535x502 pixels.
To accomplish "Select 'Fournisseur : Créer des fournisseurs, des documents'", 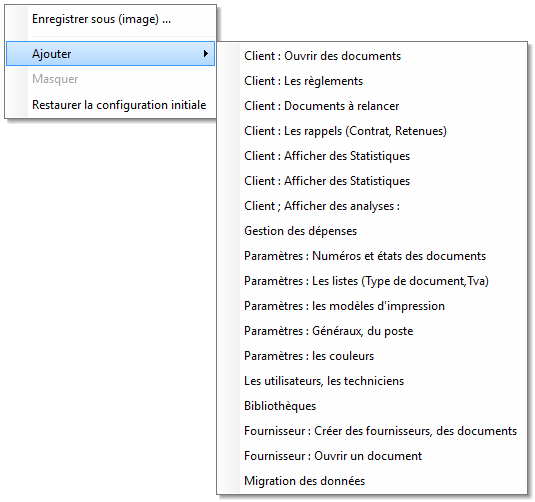I will click(372, 431).
